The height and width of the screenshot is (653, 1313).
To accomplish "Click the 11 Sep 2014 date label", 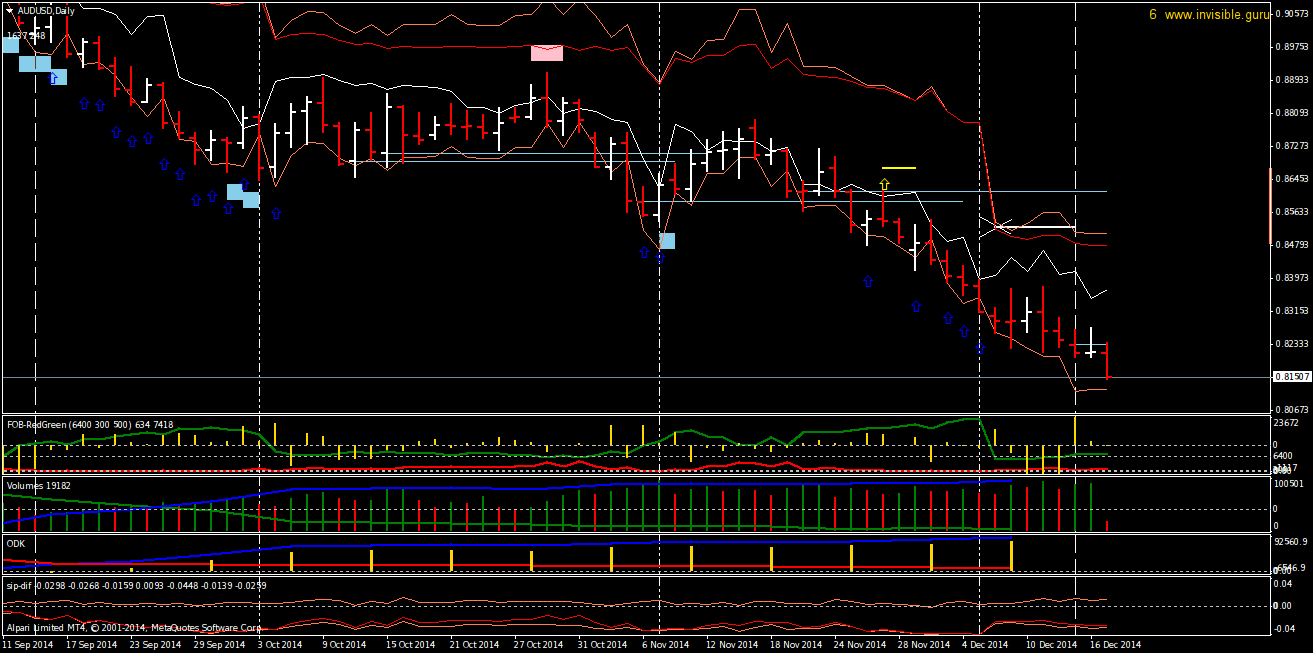I will pos(28,645).
